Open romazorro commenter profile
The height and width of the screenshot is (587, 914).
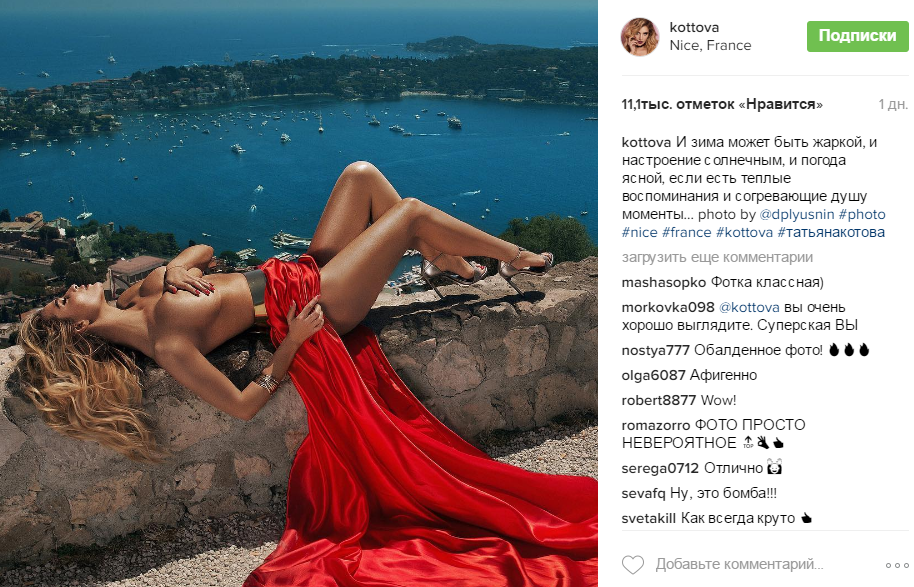pyautogui.click(x=656, y=425)
